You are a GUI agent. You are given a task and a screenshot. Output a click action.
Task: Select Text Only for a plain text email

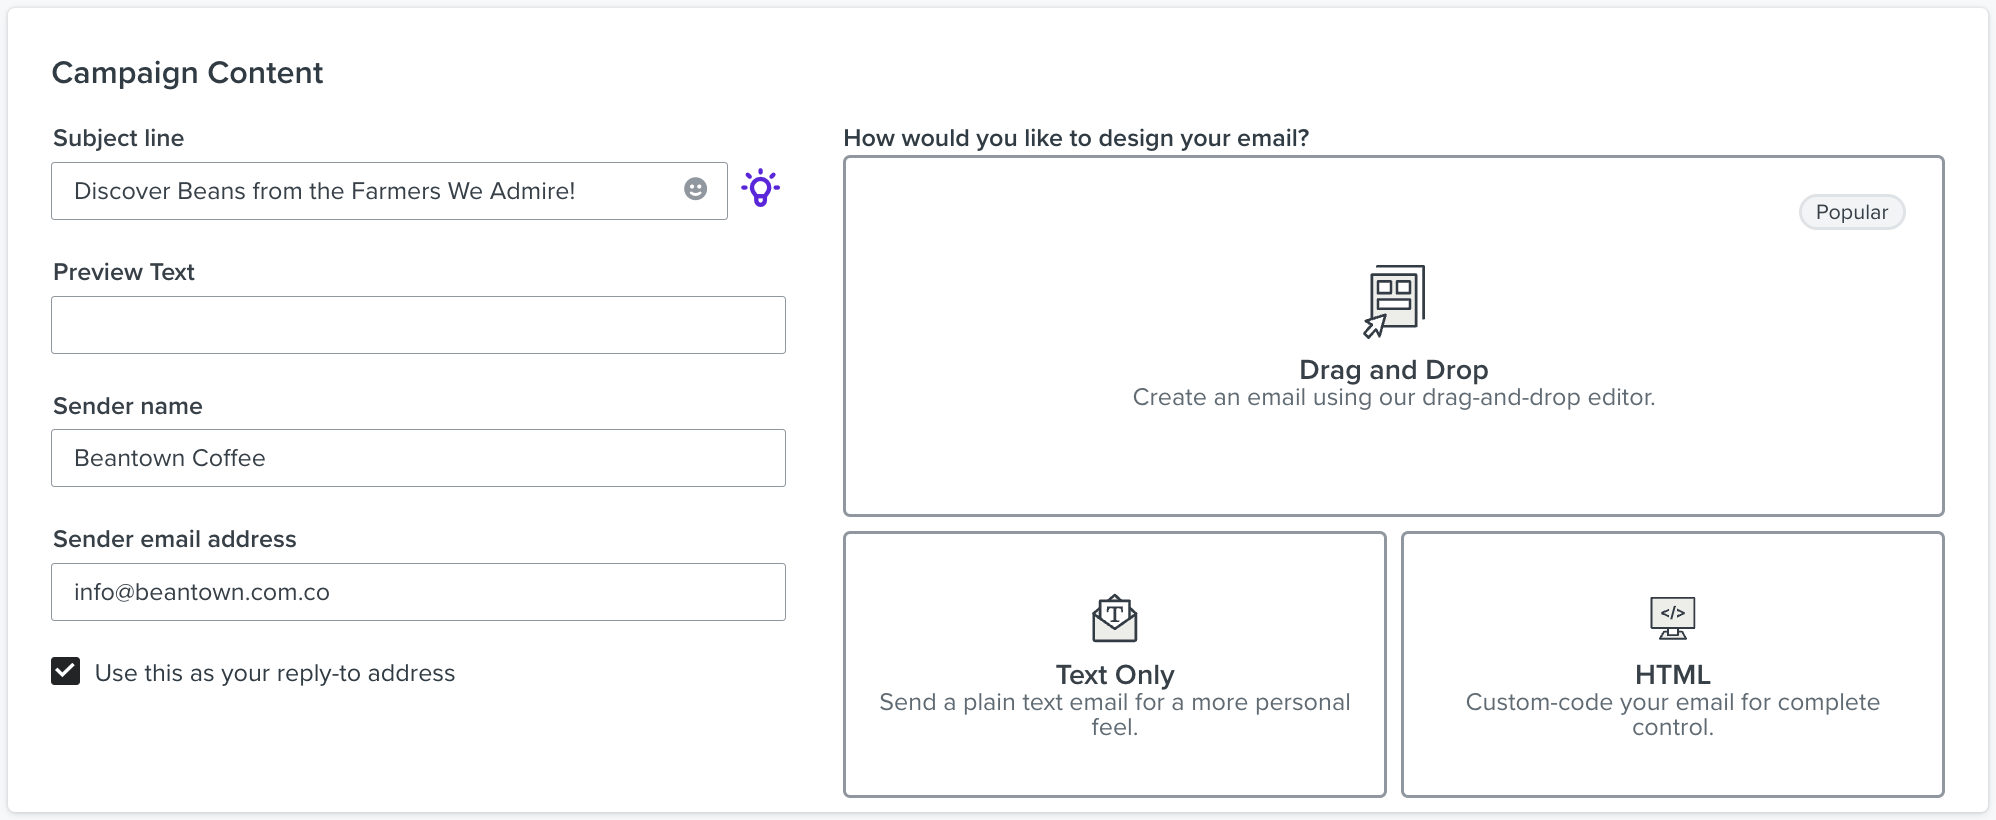click(x=1113, y=665)
